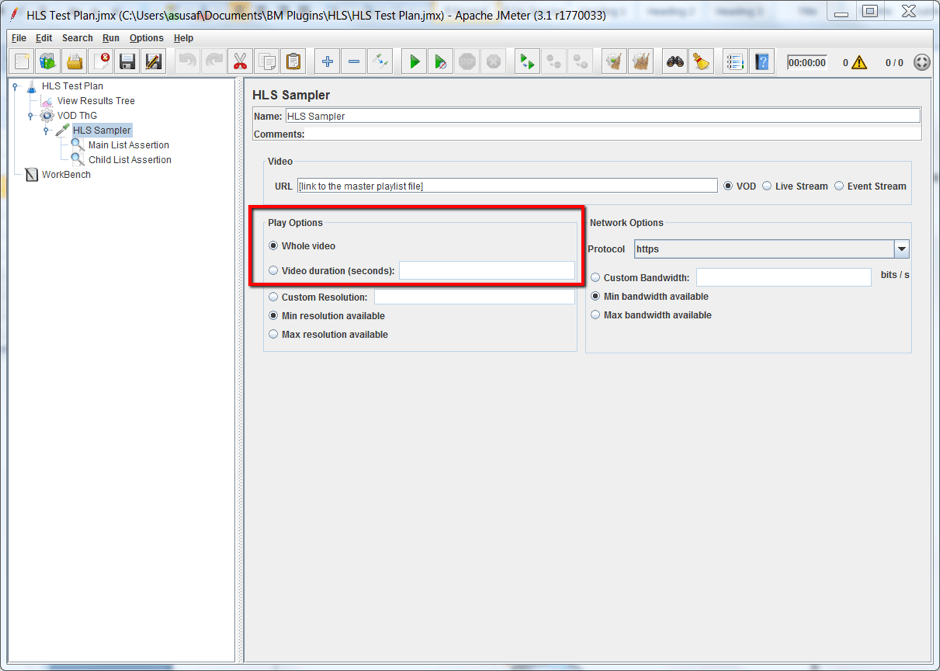Open the Templates toolbar icon
This screenshot has height=671, width=940.
click(48, 62)
